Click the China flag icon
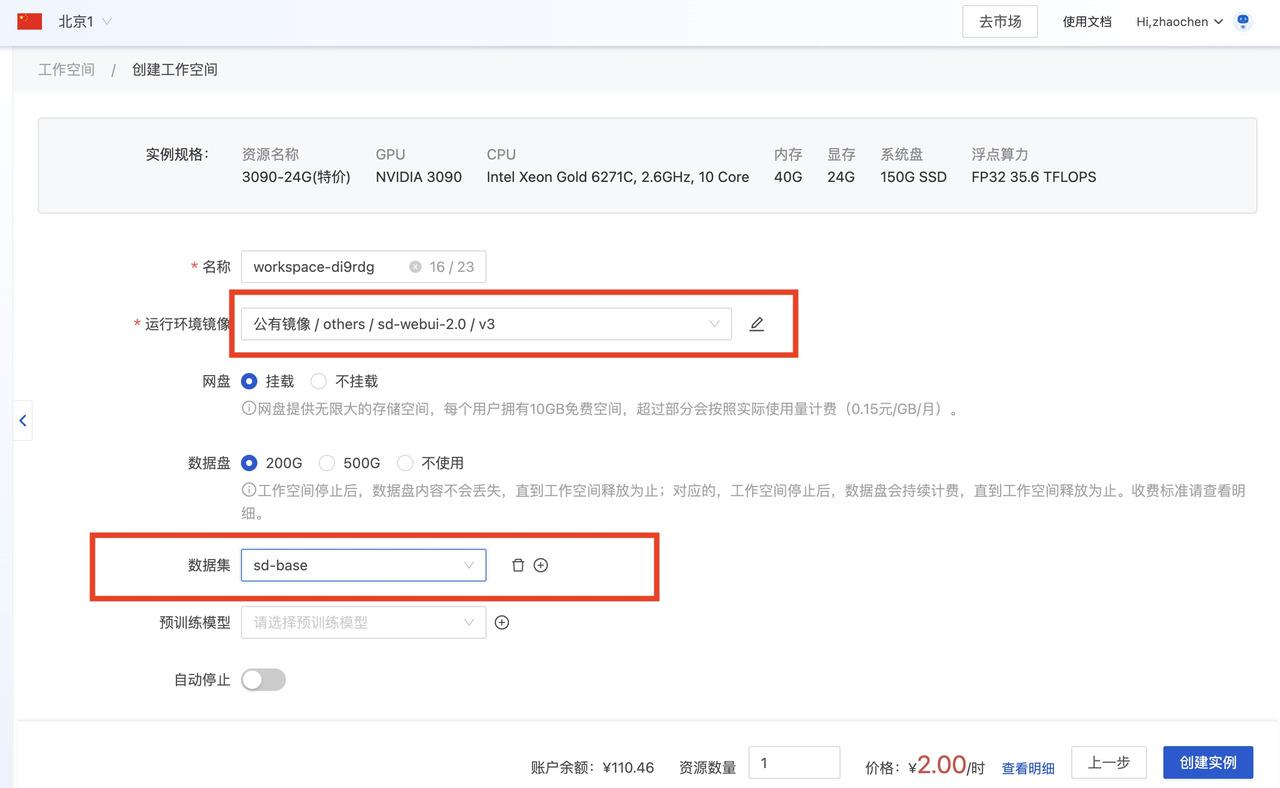This screenshot has width=1280, height=788. pos(30,21)
